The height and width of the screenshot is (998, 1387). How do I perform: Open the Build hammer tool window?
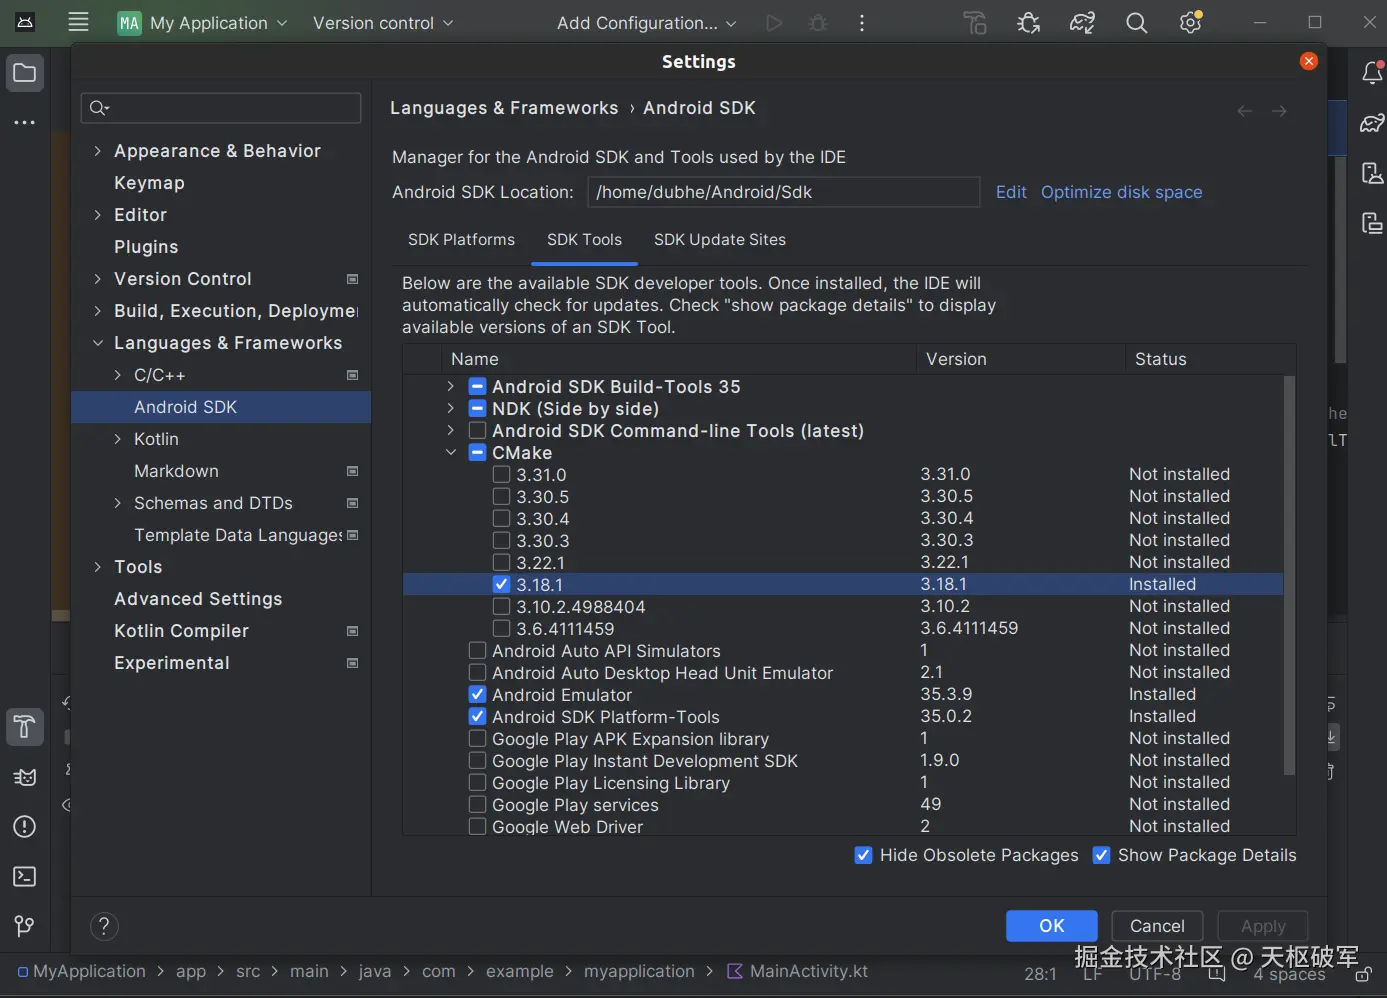[25, 727]
